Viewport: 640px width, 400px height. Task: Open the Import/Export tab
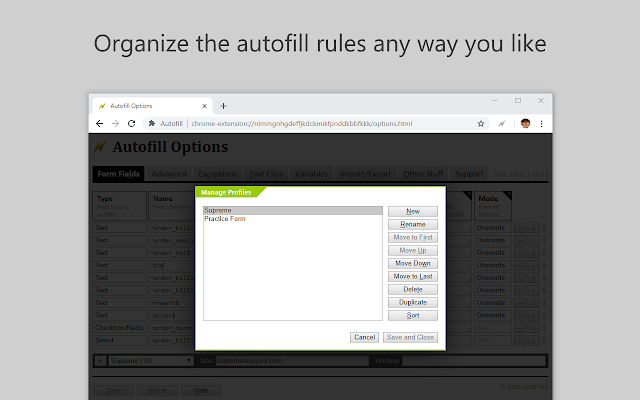[366, 174]
